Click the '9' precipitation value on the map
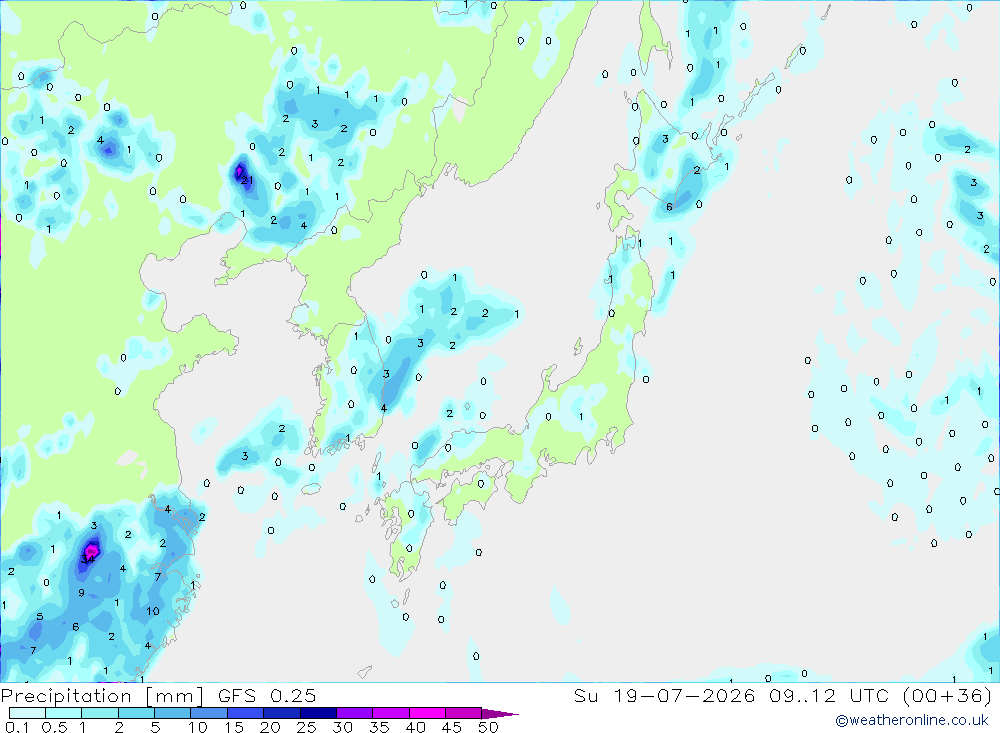The height and width of the screenshot is (733, 1000). click(81, 593)
